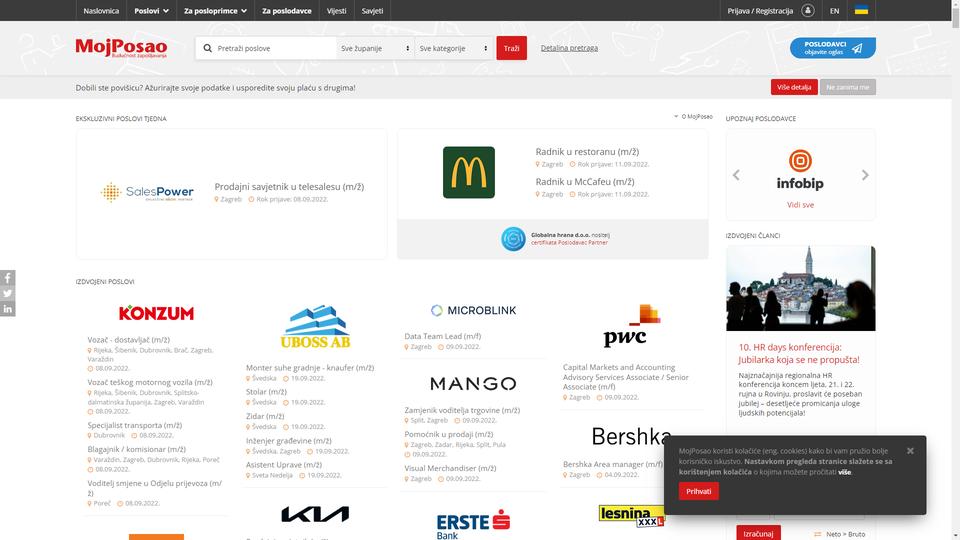The width and height of the screenshot is (960, 540).
Task: Click the Izračunaj button
Action: (x=758, y=533)
